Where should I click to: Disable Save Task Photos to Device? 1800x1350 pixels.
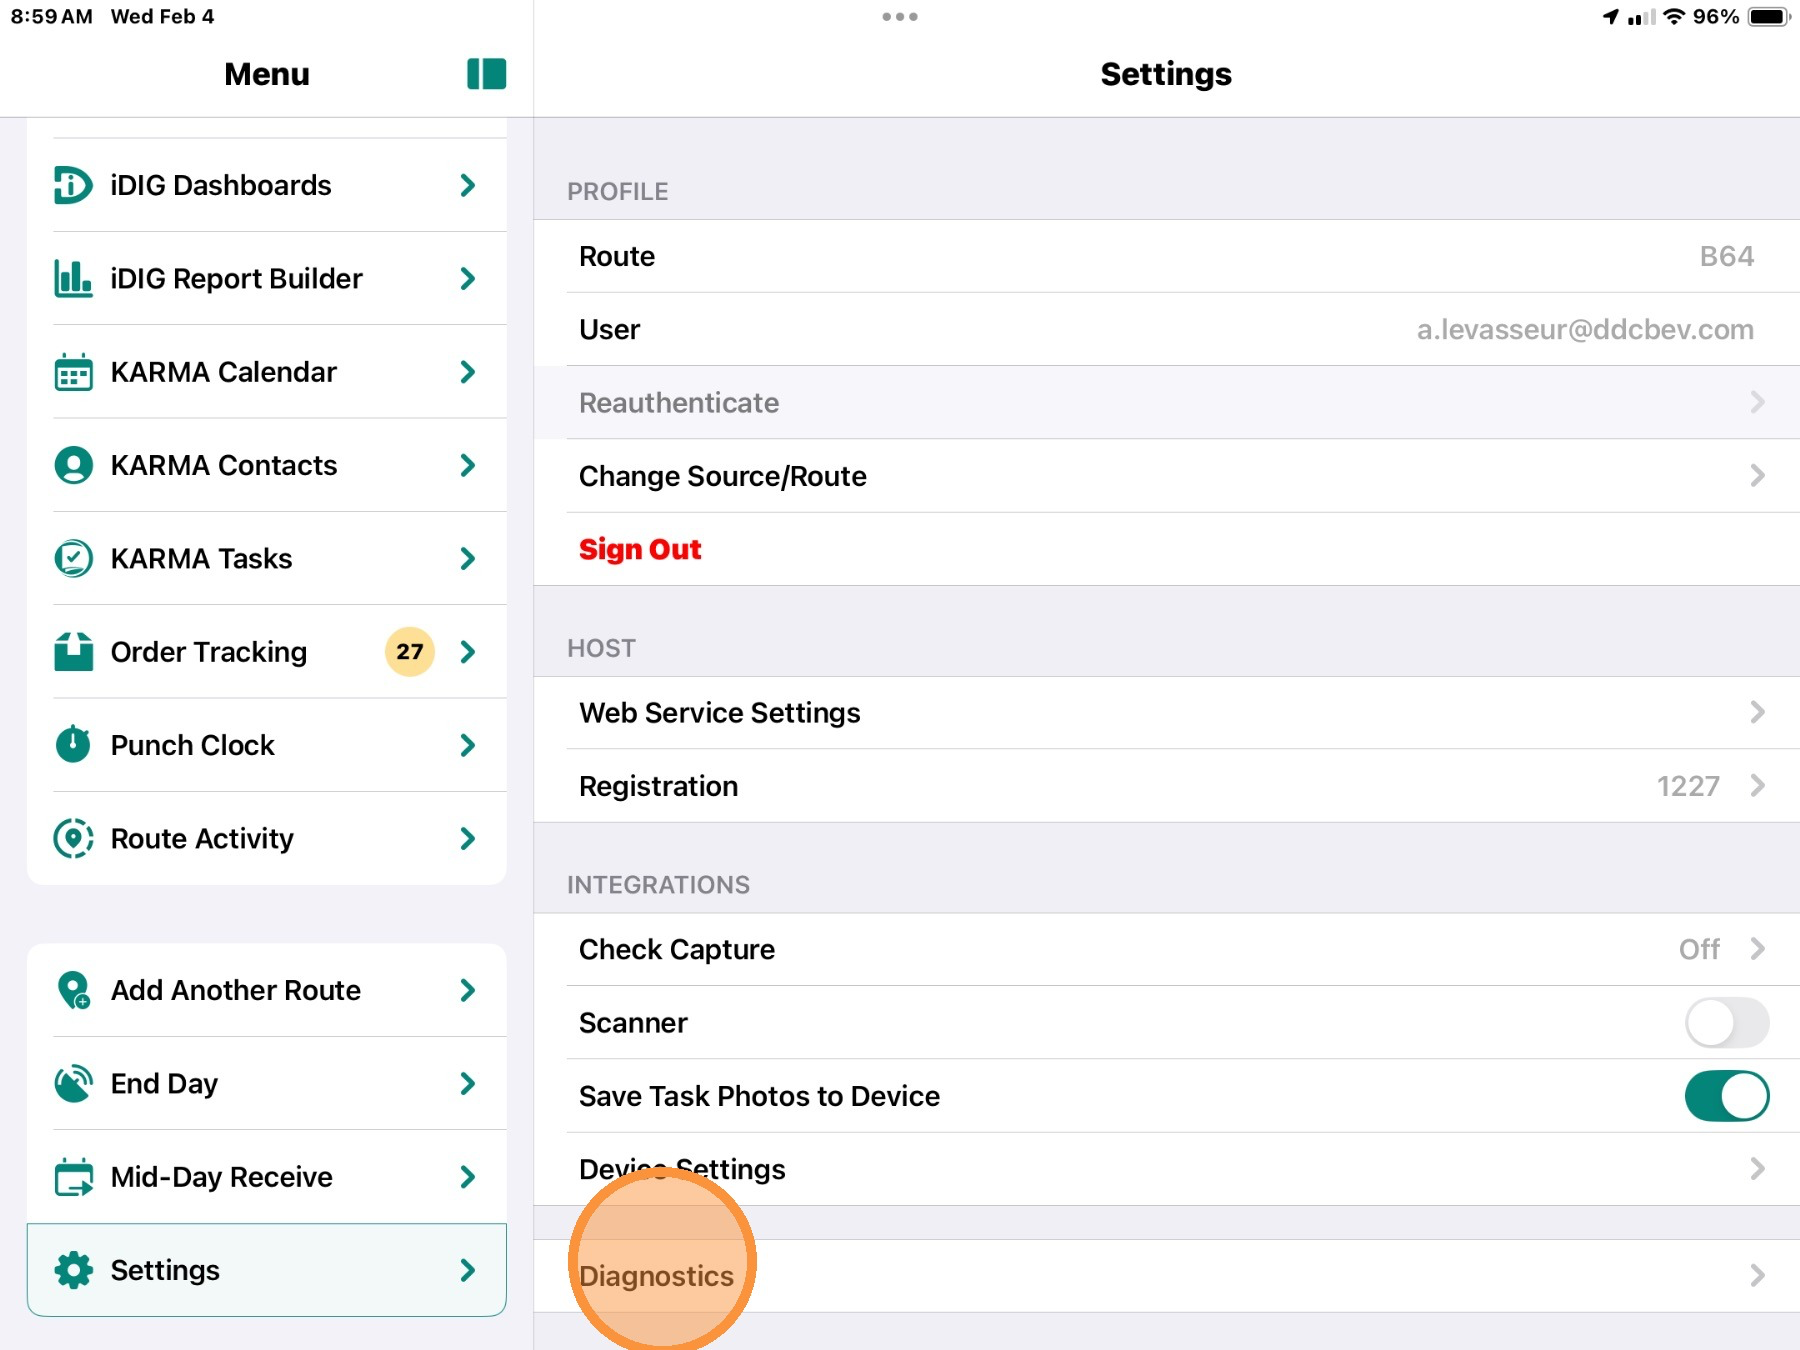coord(1727,1096)
